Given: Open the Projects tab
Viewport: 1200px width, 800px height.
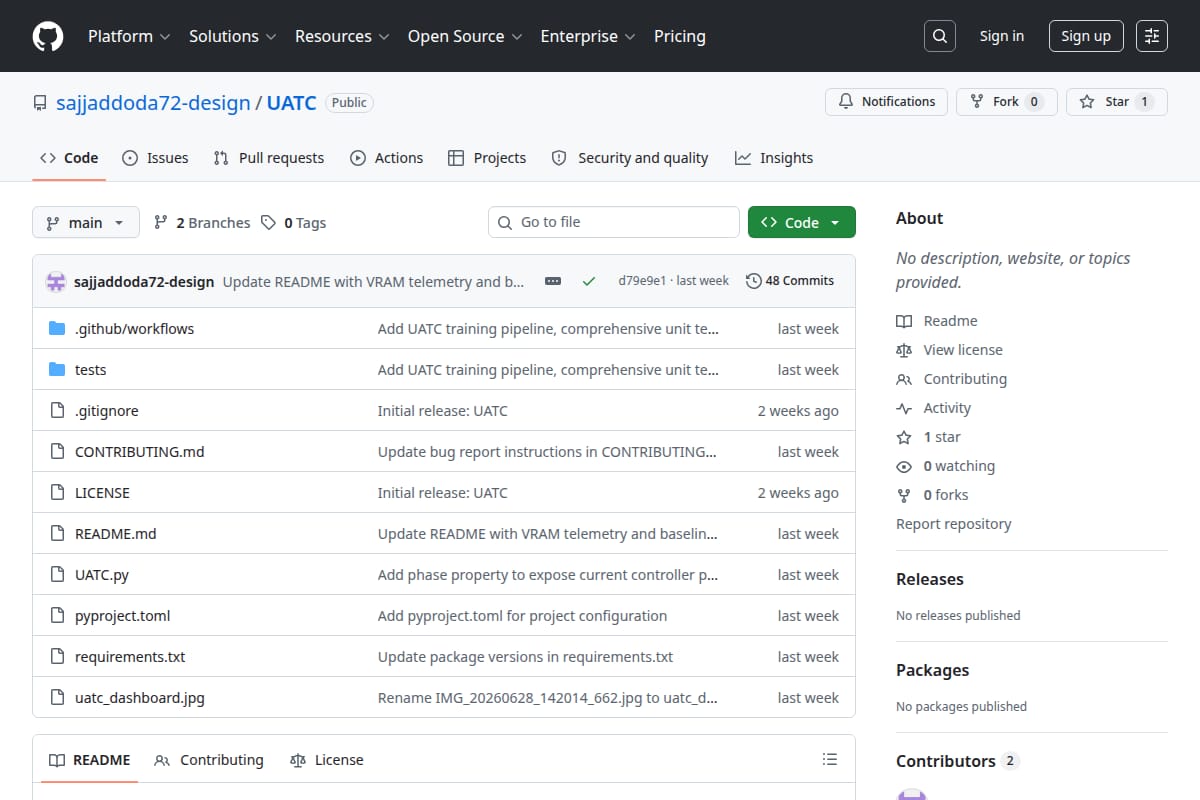Looking at the screenshot, I should (487, 158).
